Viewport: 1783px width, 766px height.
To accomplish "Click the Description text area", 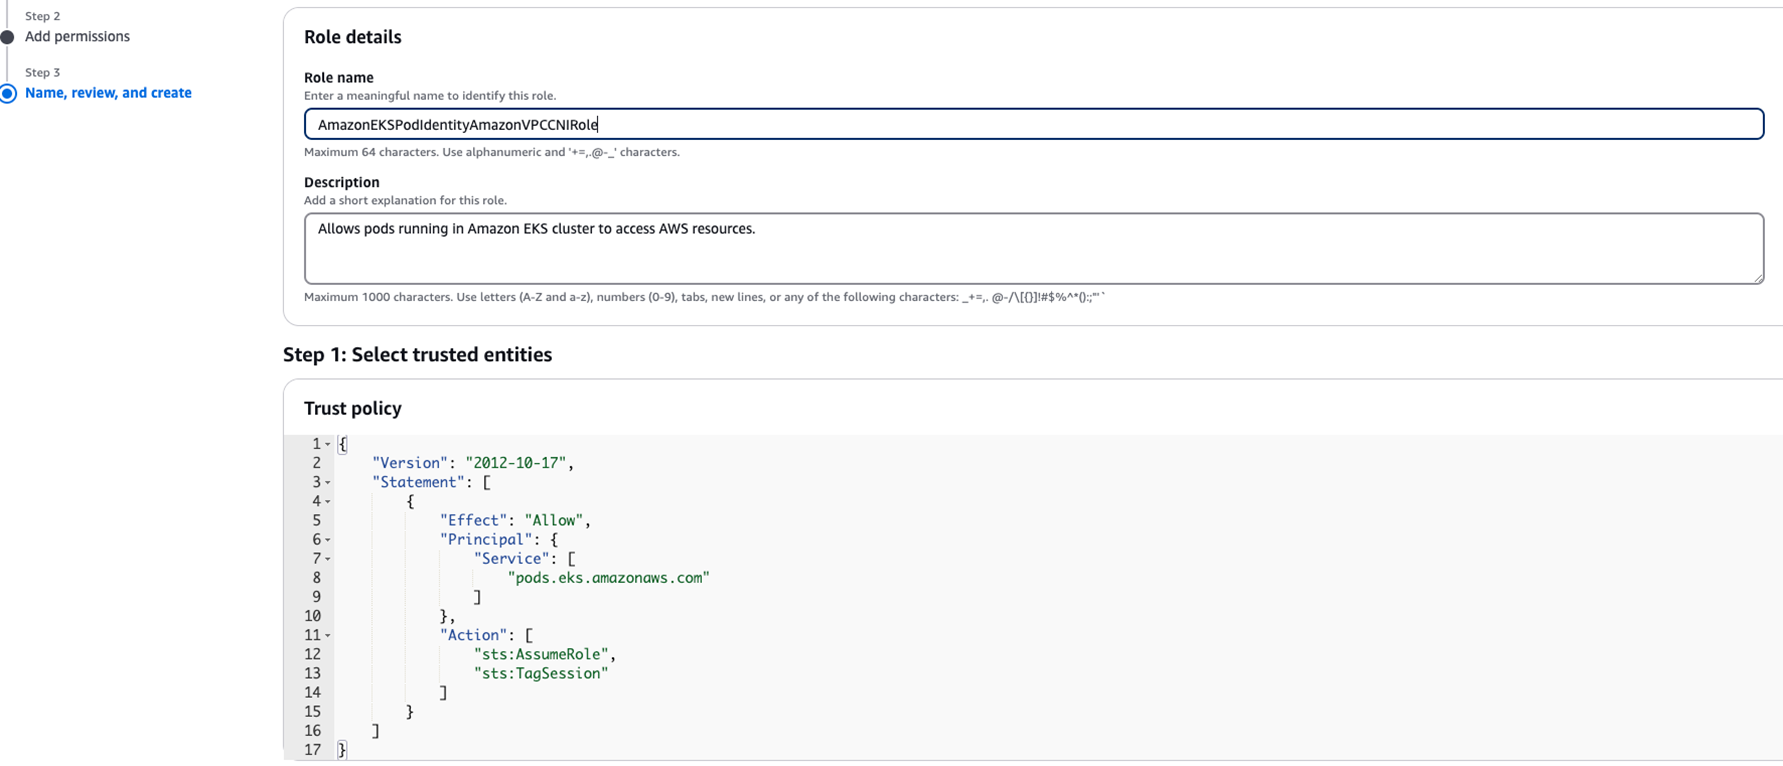I will [x=1033, y=248].
